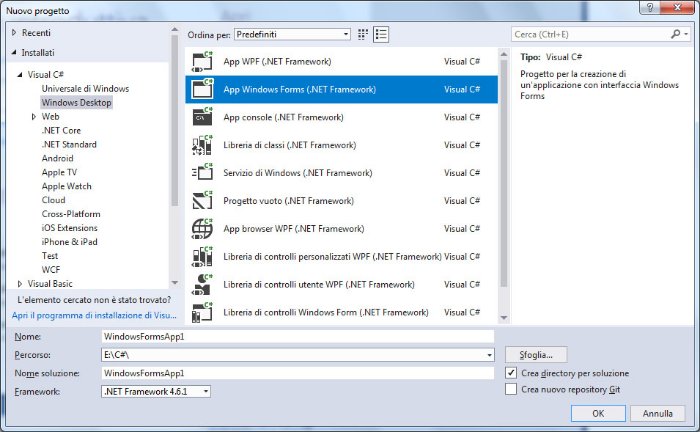Click the Sfoglia... browse button
The width and height of the screenshot is (700, 432).
point(536,355)
